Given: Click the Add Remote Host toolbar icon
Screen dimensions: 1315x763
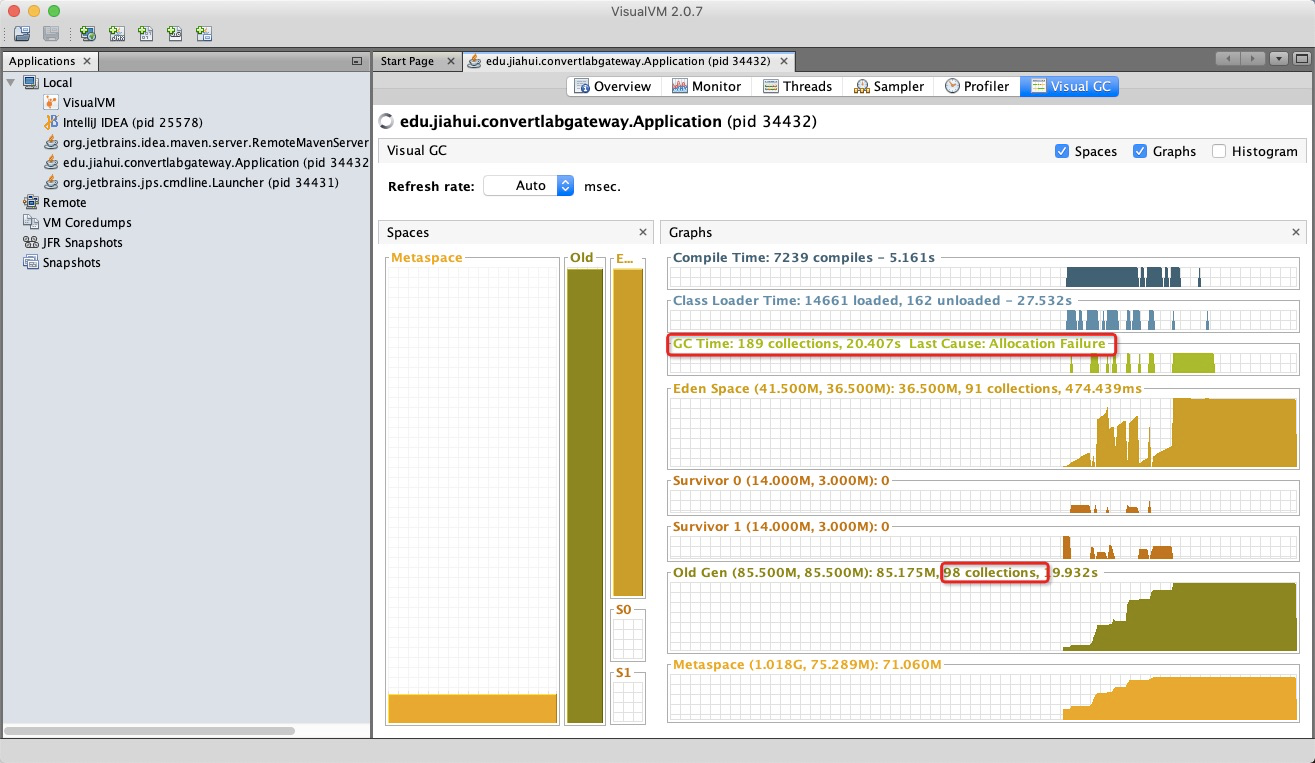Looking at the screenshot, I should (x=88, y=34).
